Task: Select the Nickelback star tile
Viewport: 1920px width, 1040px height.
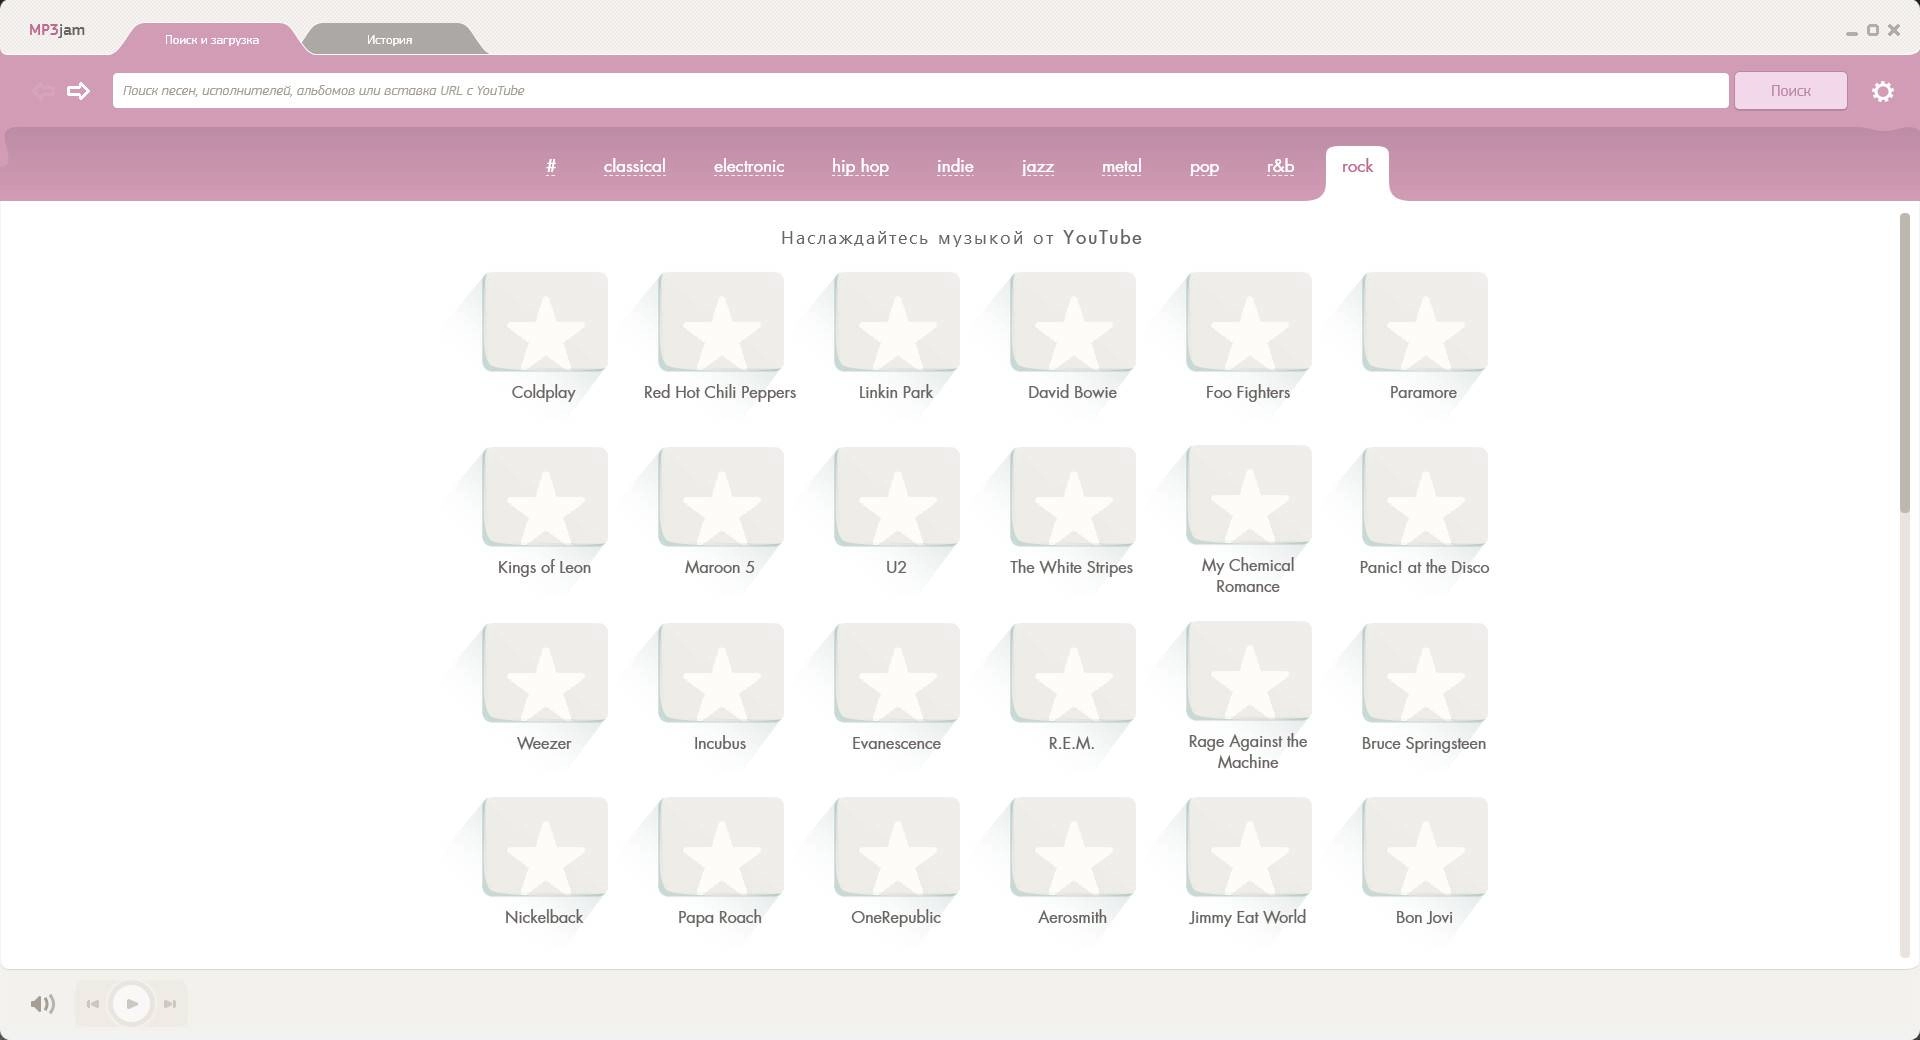Action: tap(545, 847)
